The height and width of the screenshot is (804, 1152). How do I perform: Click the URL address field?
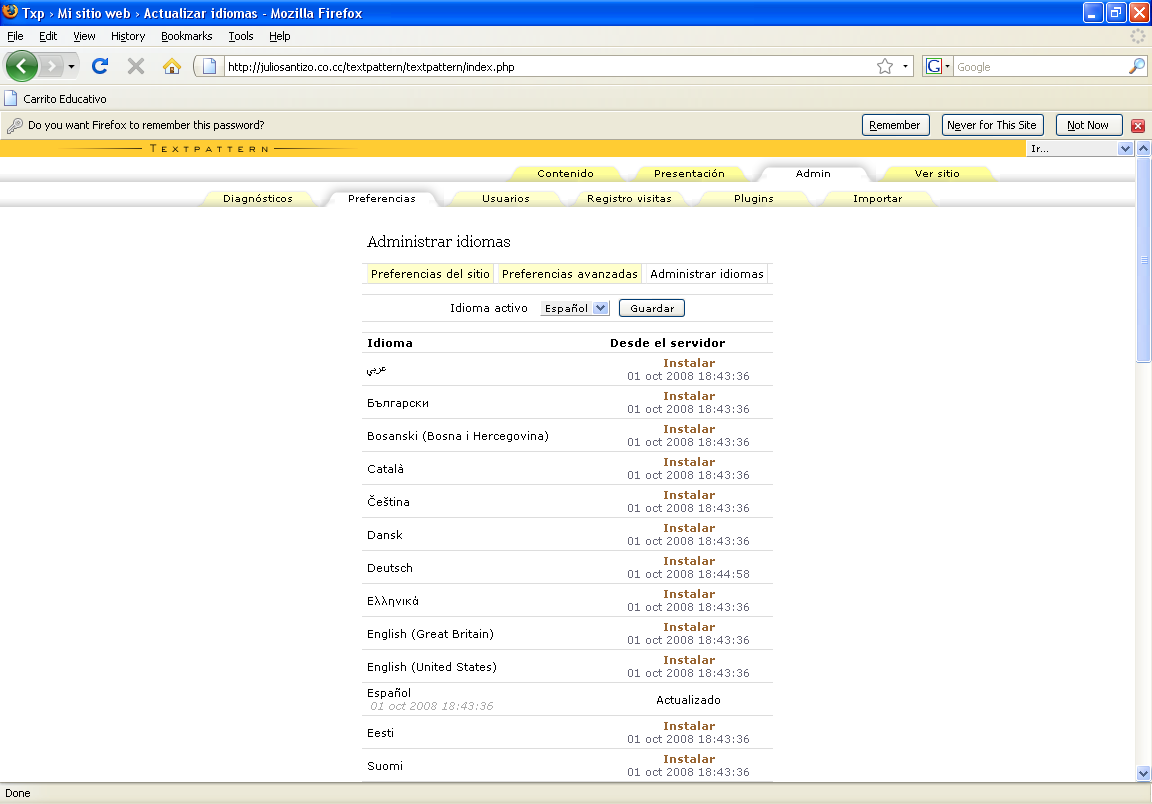547,67
